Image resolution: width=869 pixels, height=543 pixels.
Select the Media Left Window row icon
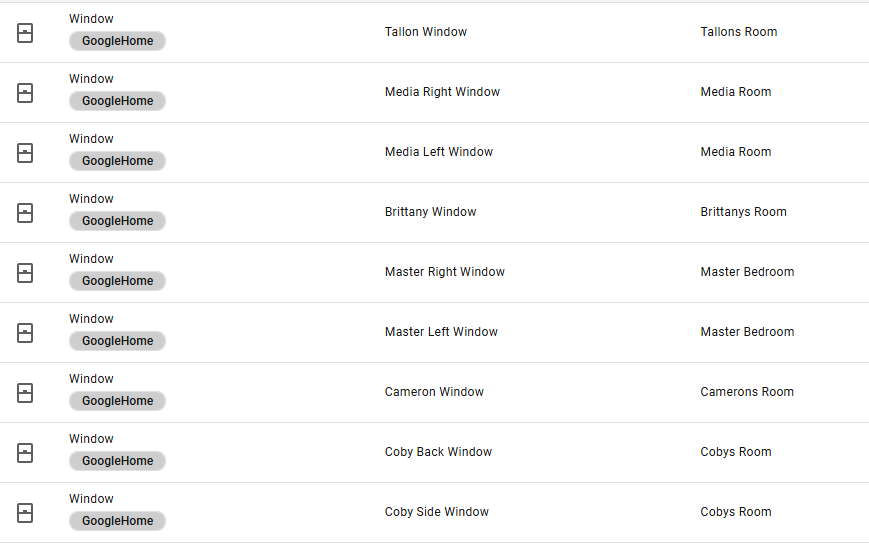click(25, 153)
